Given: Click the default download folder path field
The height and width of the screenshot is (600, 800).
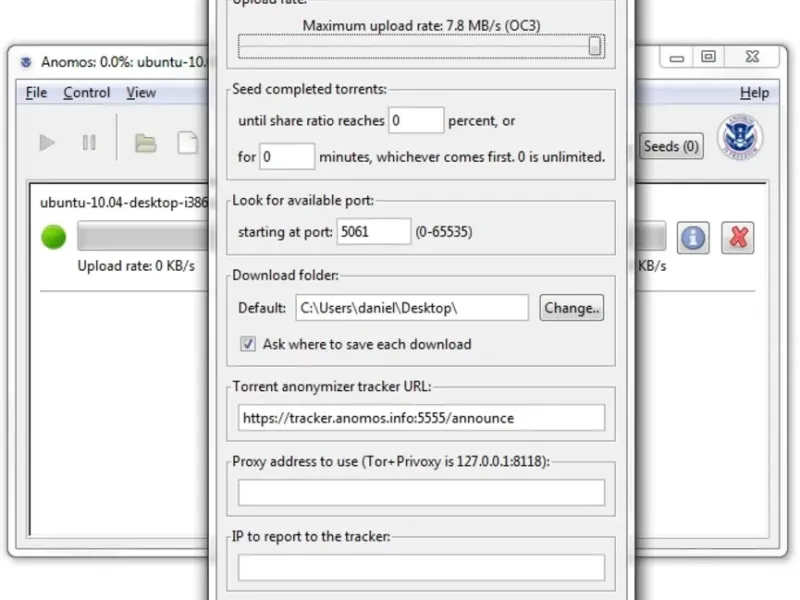Looking at the screenshot, I should (412, 308).
